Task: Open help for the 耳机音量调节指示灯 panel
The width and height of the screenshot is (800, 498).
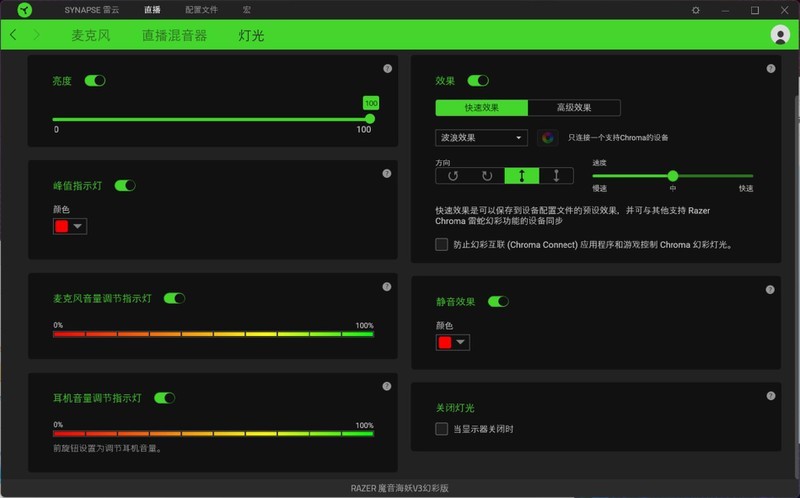Action: (387, 386)
